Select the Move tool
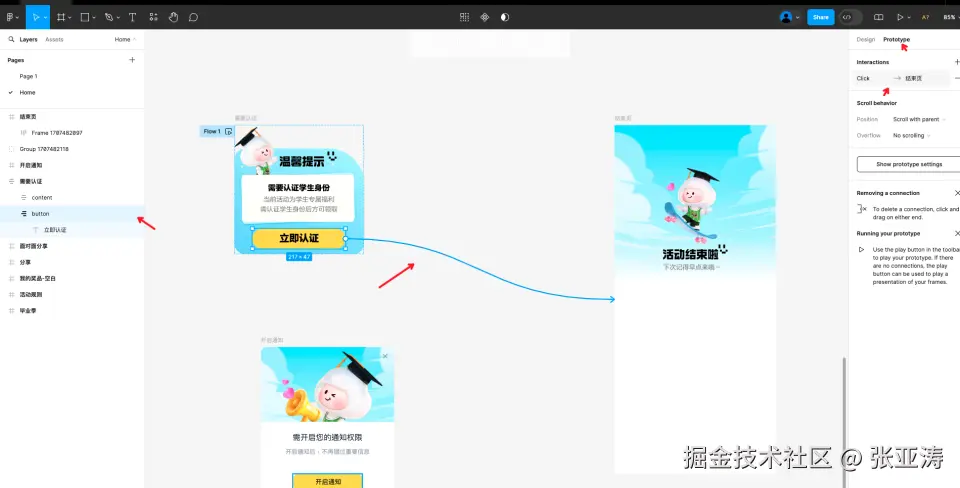 click(x=36, y=17)
